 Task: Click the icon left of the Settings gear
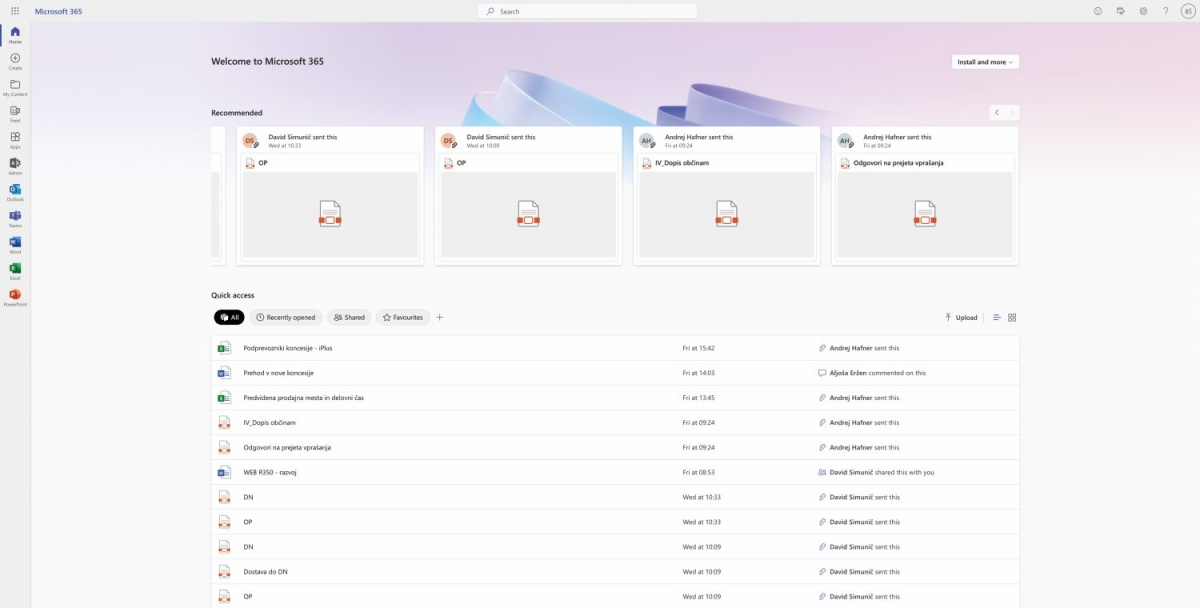[x=1121, y=11]
